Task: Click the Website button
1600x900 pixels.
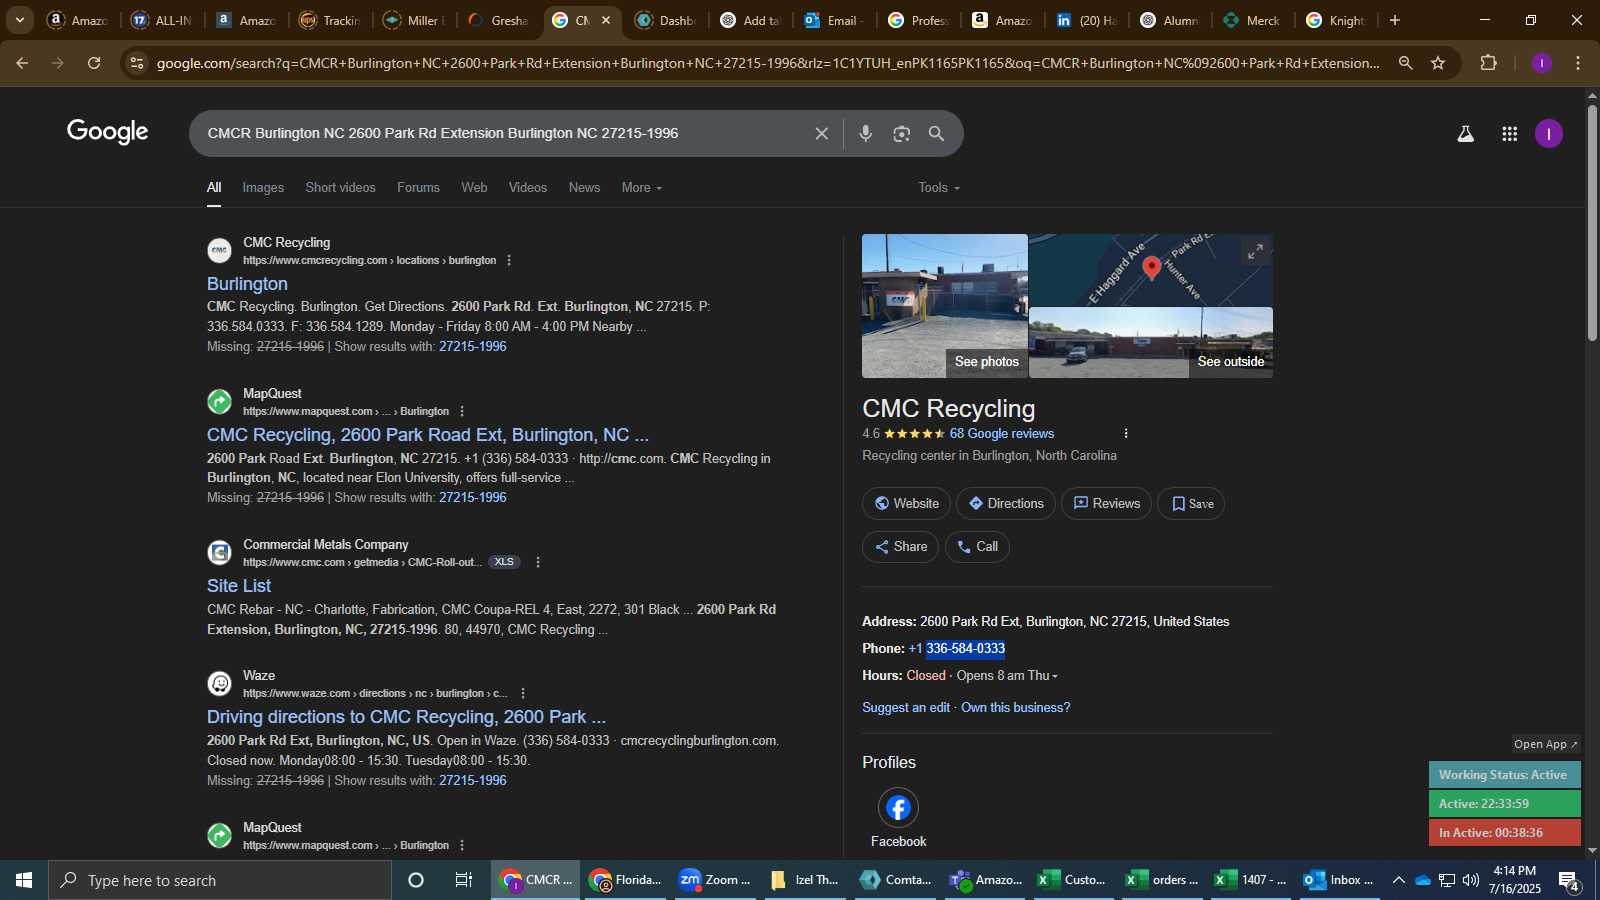Action: click(x=907, y=504)
